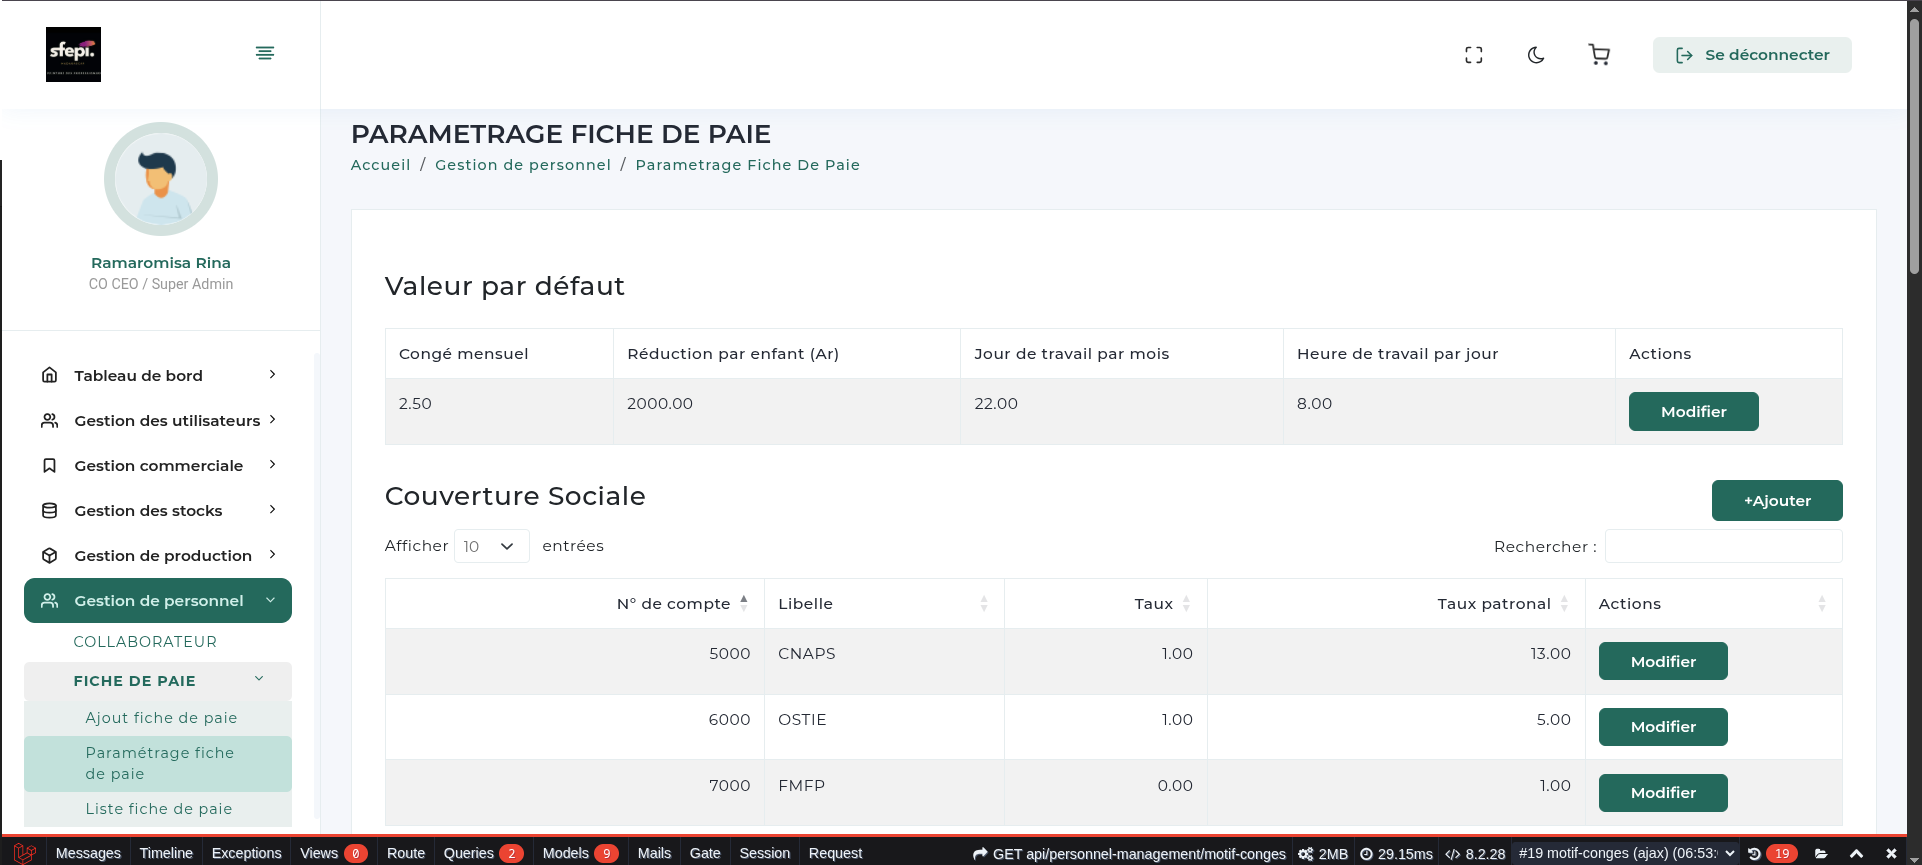Screen dimensions: 1922x865
Task: Open debugbar folder icon
Action: tap(1821, 853)
